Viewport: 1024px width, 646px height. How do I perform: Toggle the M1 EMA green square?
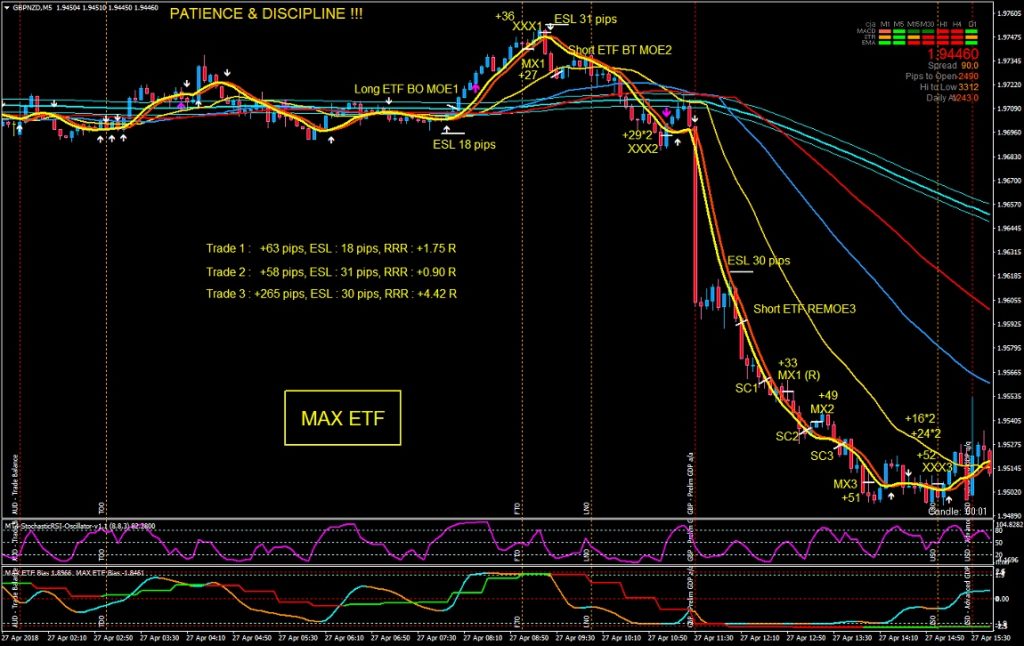pos(885,43)
